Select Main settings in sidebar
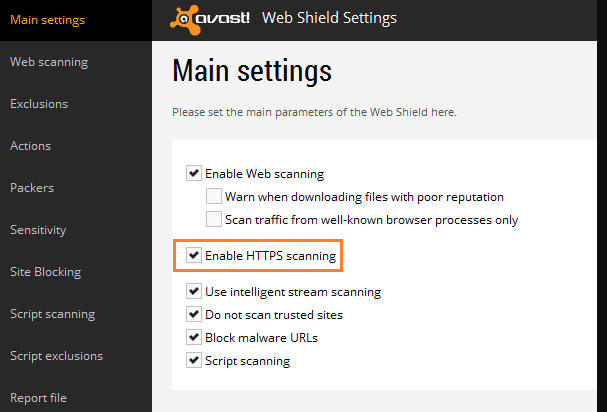Viewport: 607px width, 412px height. tap(48, 20)
